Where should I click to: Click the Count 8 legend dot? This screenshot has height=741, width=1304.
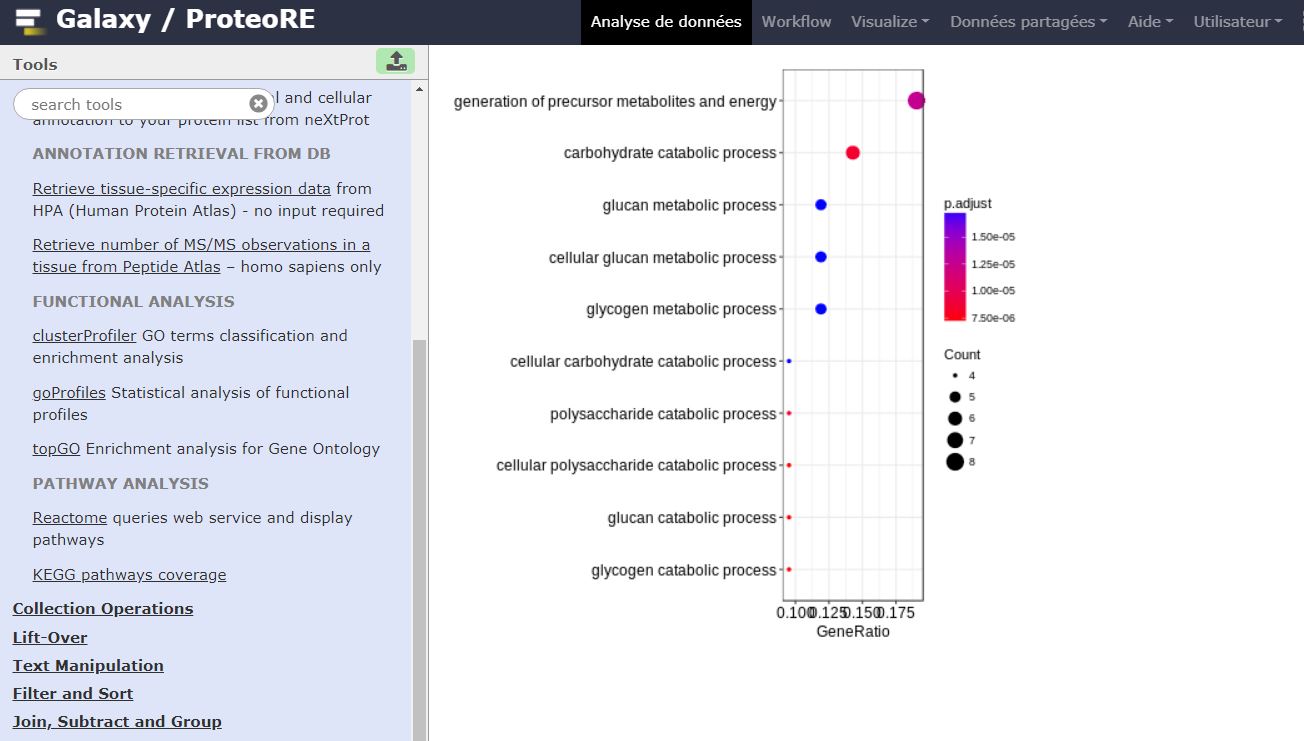coord(955,461)
